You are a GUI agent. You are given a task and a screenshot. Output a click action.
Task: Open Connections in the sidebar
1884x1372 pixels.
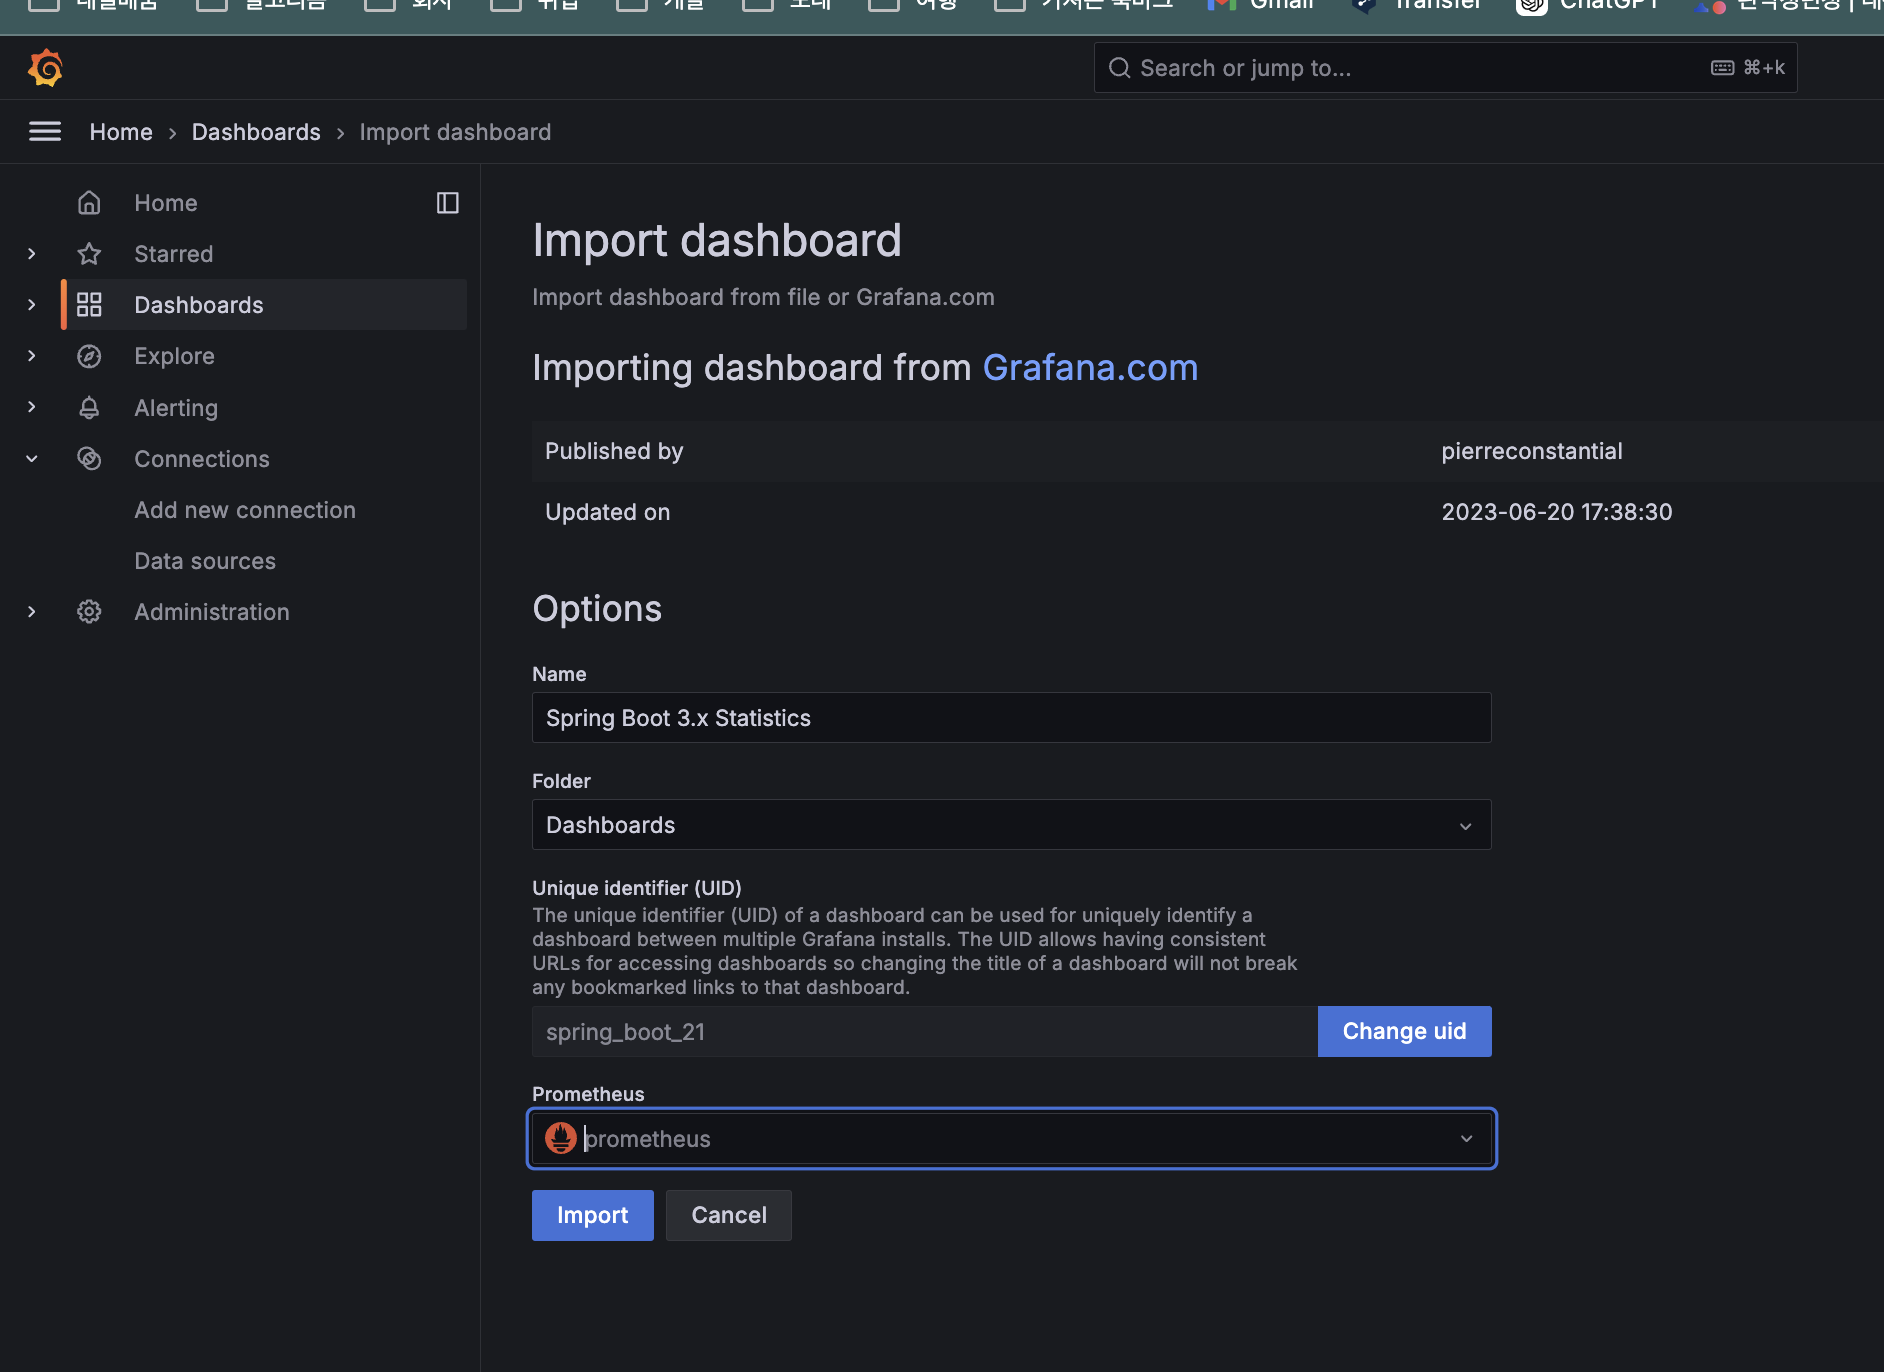[x=202, y=459]
